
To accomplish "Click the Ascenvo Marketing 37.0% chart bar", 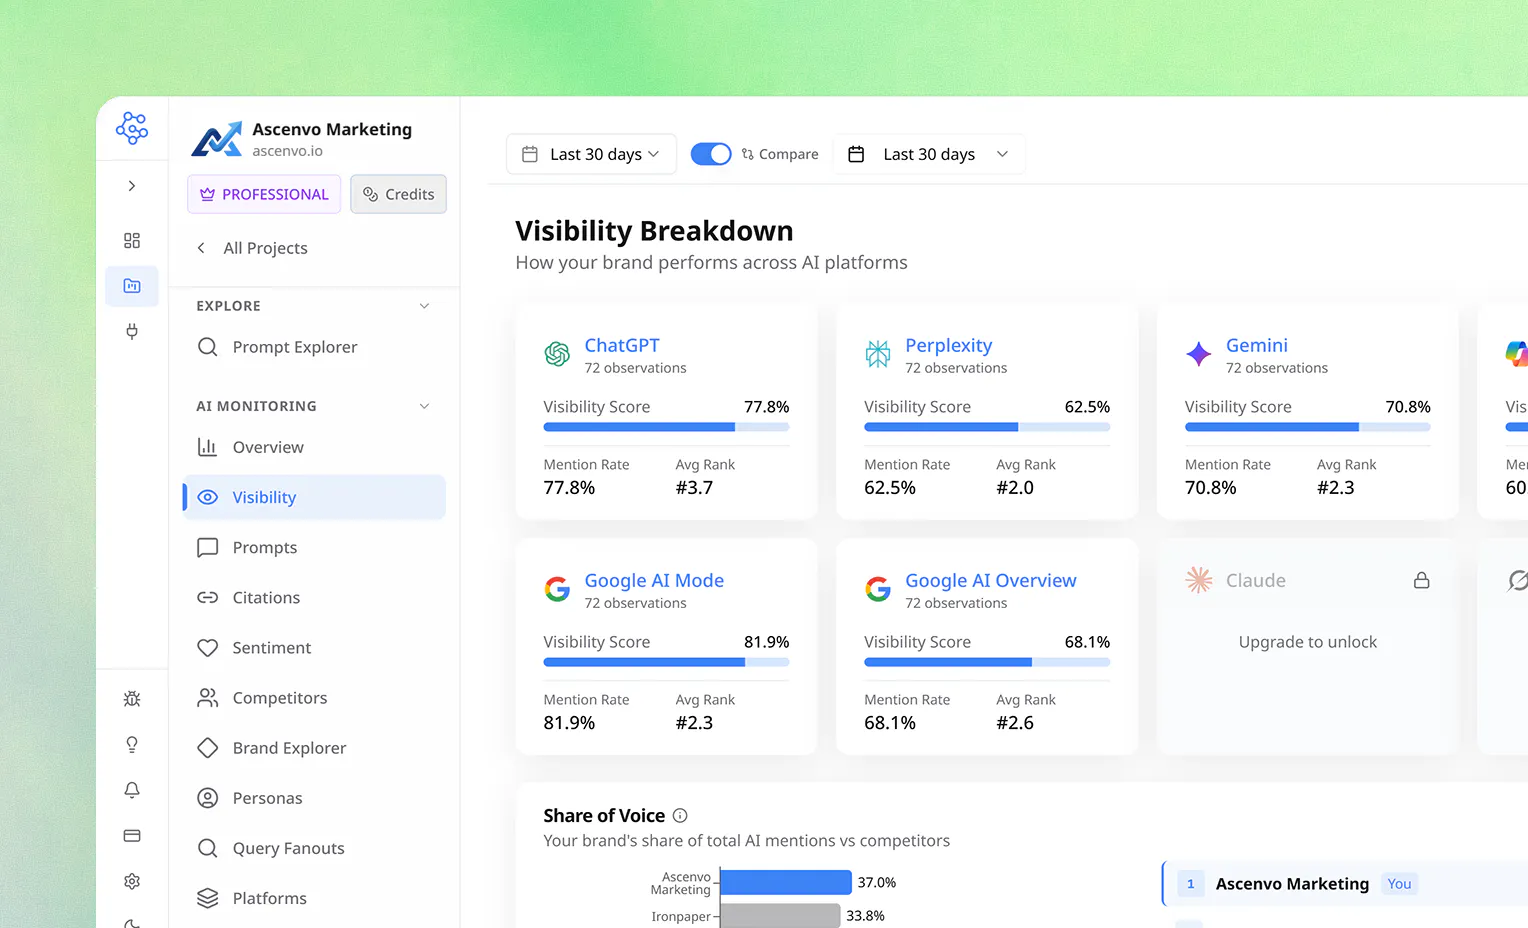I will pyautogui.click(x=786, y=882).
